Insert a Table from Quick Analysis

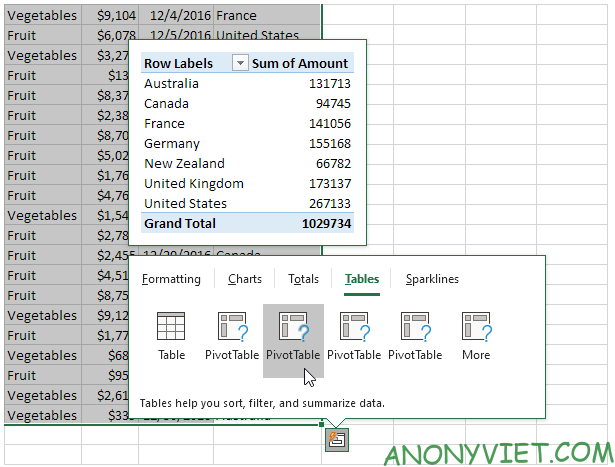[171, 336]
